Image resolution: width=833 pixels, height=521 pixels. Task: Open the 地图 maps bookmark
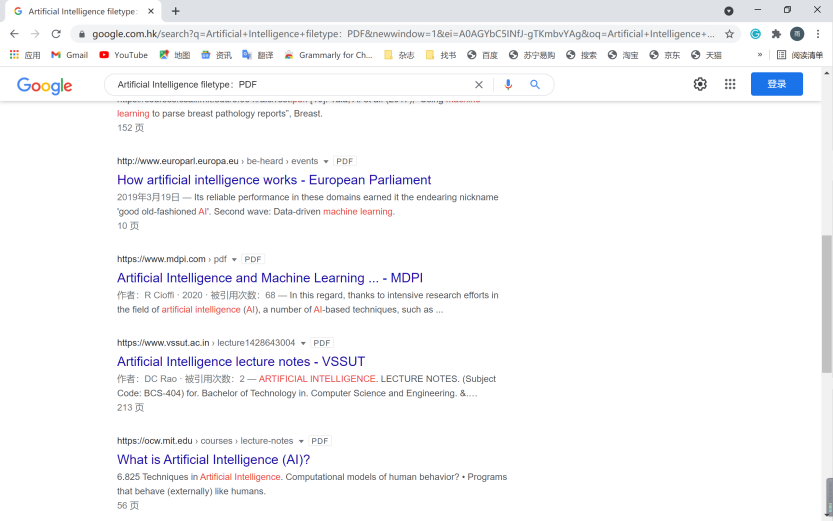pos(175,55)
